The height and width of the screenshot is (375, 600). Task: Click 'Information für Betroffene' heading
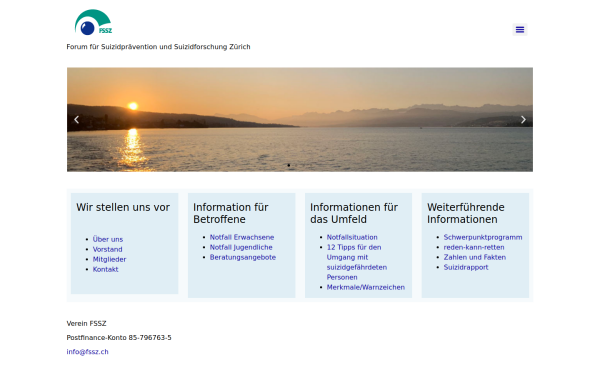click(231, 213)
